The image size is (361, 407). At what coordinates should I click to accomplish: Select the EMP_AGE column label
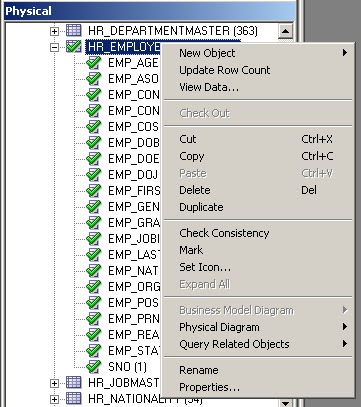coord(133,63)
